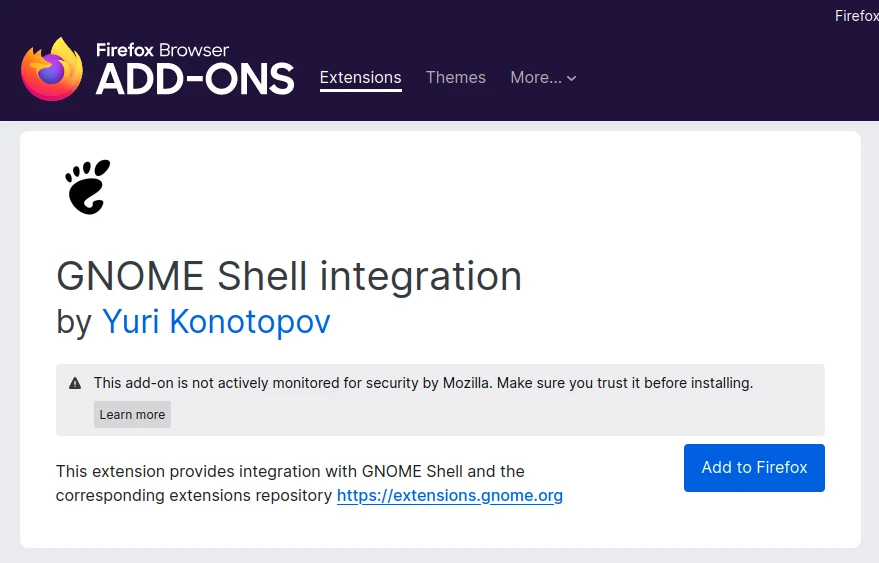Image resolution: width=879 pixels, height=563 pixels.
Task: Click the chevron arrow beside More
Action: (x=572, y=79)
